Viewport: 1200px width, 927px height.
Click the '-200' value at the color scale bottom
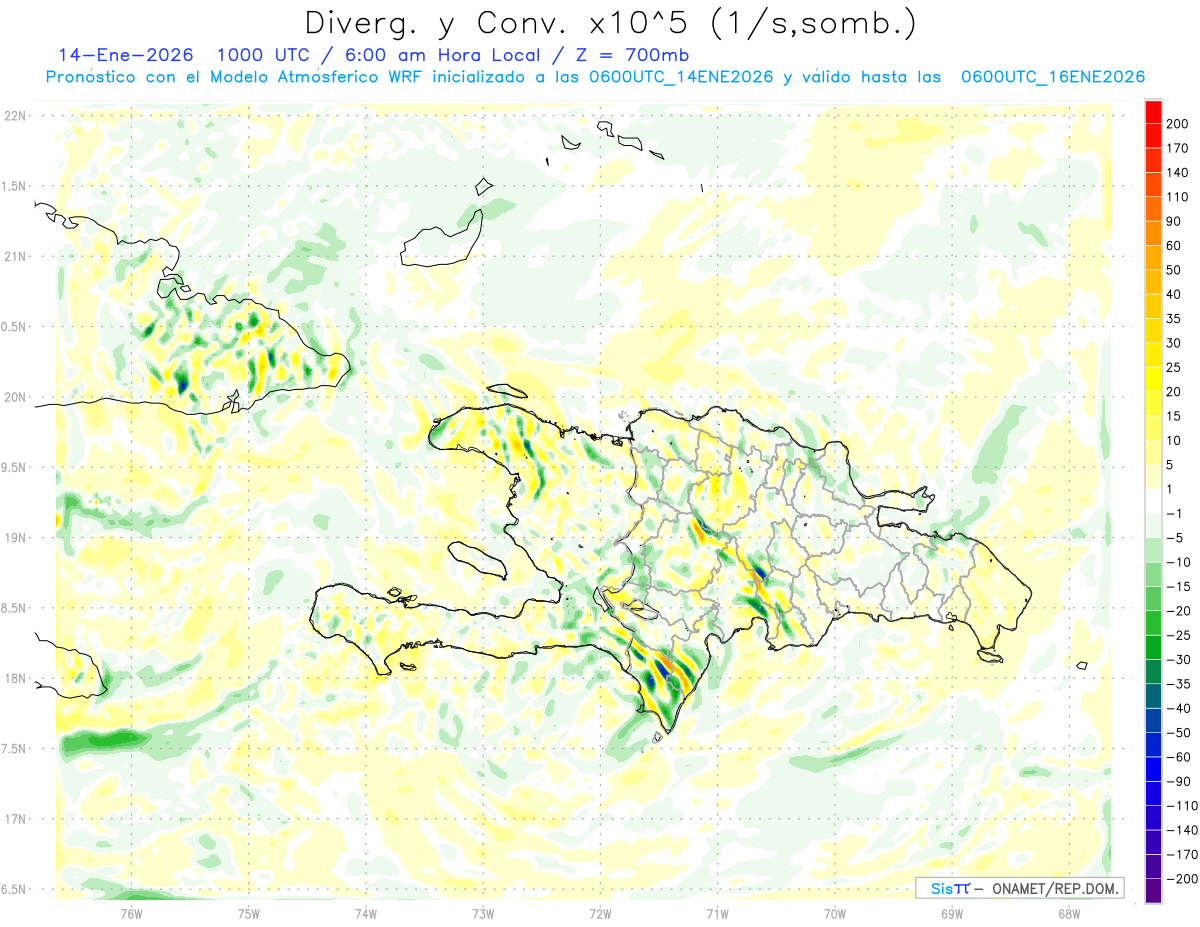click(x=1182, y=878)
